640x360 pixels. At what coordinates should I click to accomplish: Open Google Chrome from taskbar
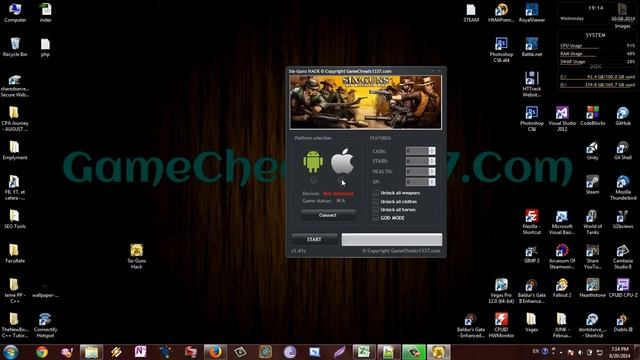click(42, 352)
